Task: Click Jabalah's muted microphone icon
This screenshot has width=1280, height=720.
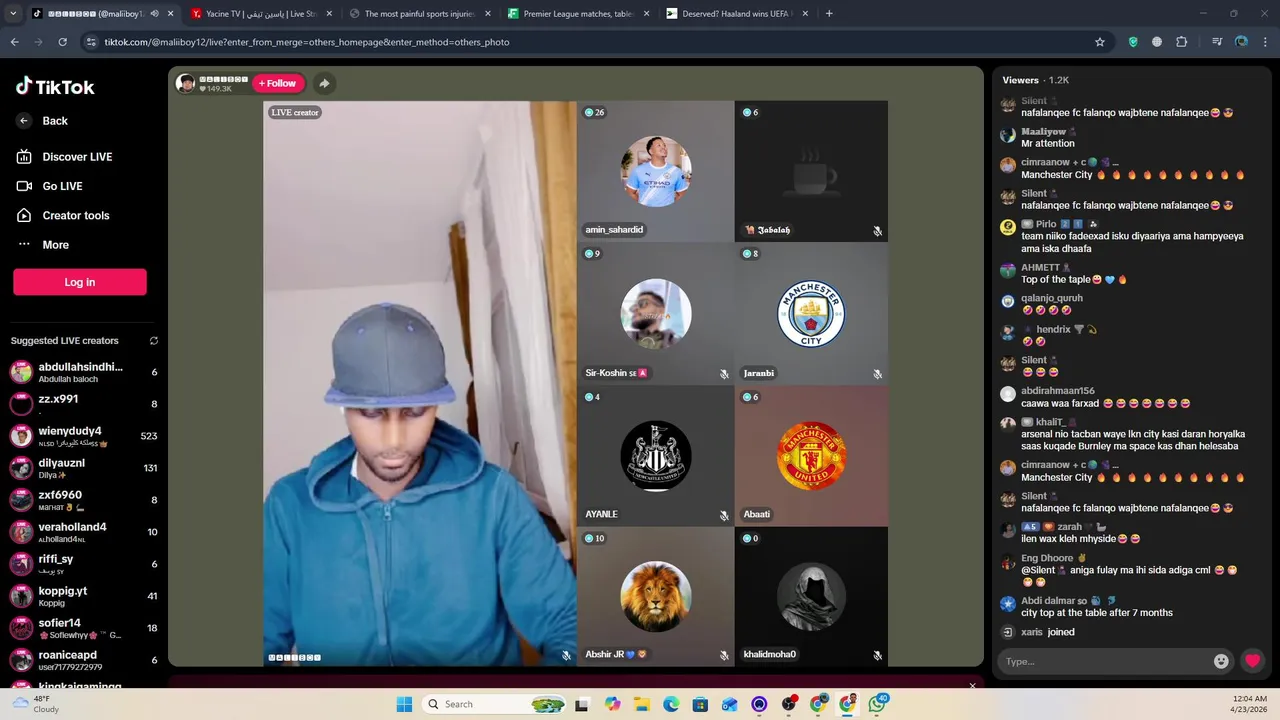Action: (877, 231)
